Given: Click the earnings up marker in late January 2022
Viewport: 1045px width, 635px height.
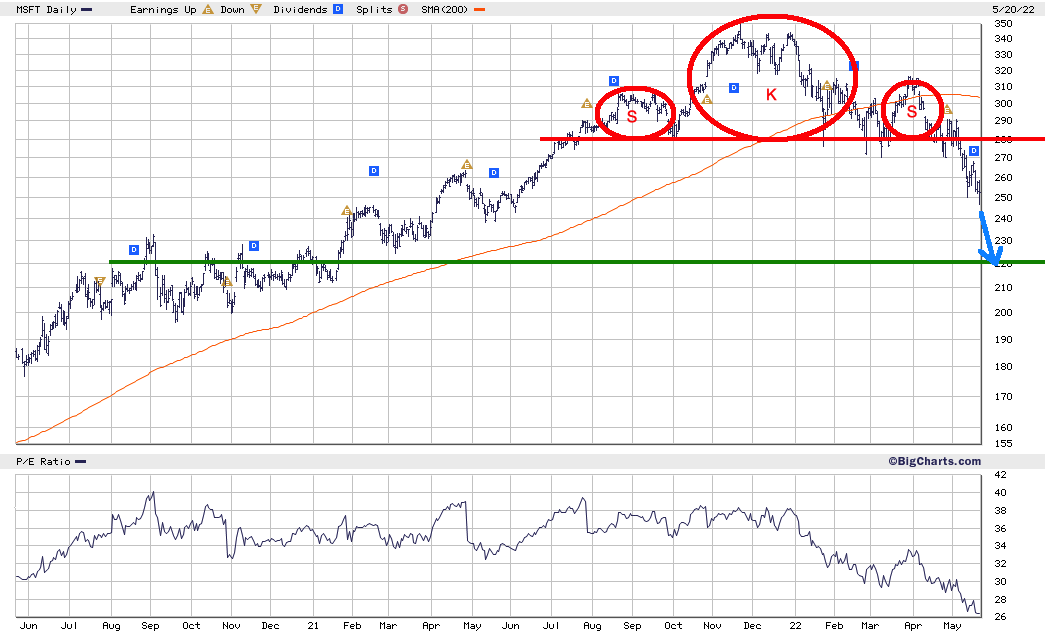Looking at the screenshot, I should tap(827, 85).
